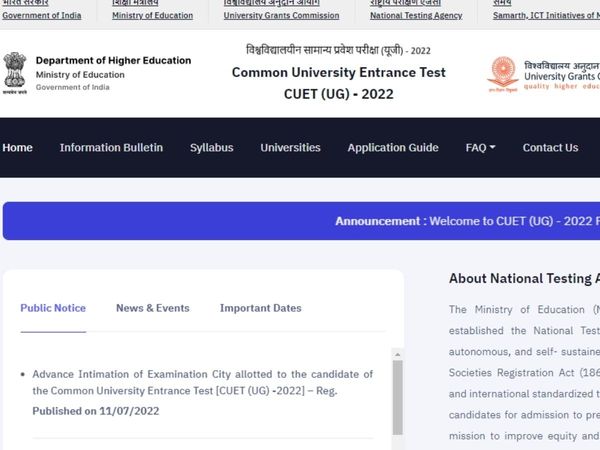Open the Samarth ICT Initiatives link
Screen dimensions: 600x450
coord(546,16)
